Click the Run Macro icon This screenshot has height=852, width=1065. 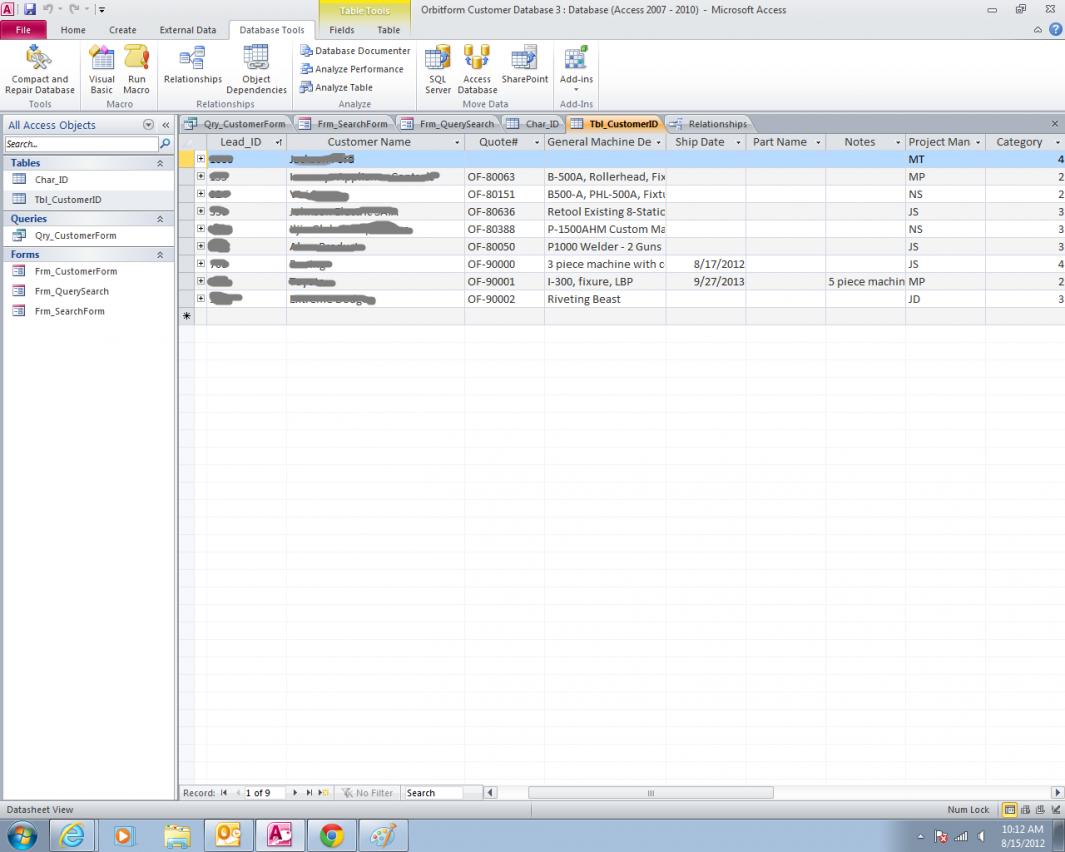pyautogui.click(x=137, y=69)
